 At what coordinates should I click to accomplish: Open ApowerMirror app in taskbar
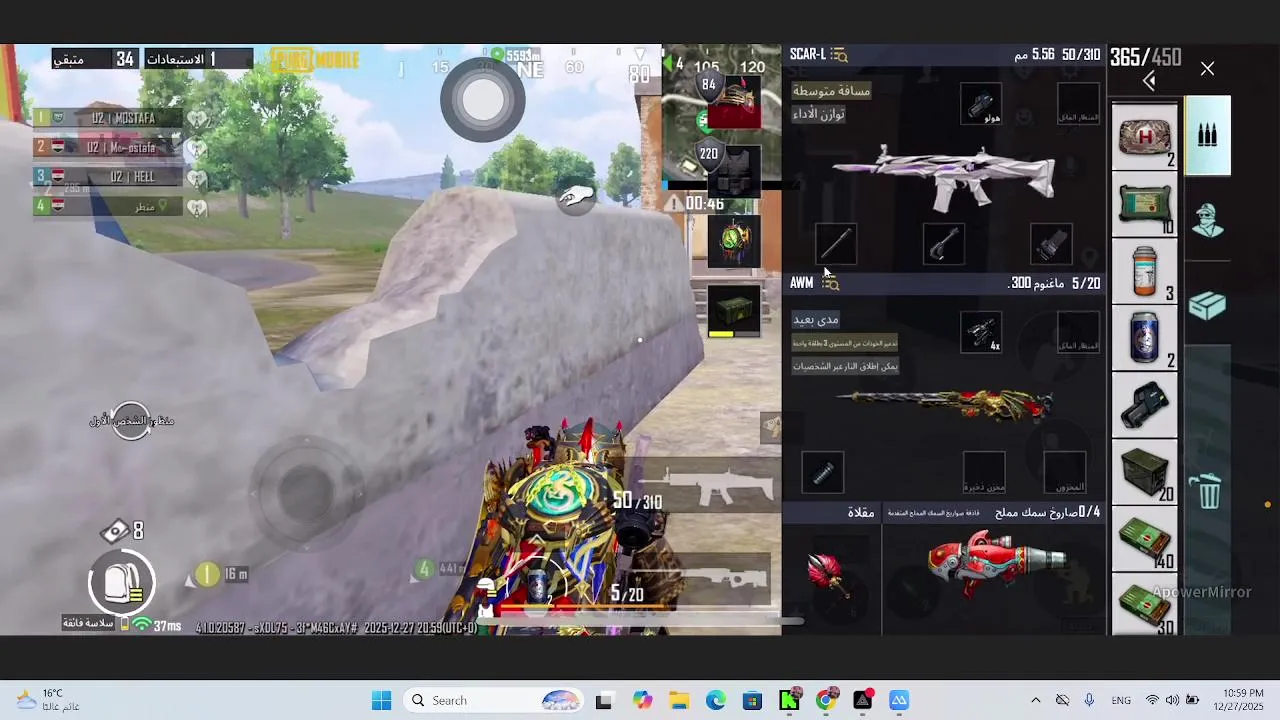[899, 701]
